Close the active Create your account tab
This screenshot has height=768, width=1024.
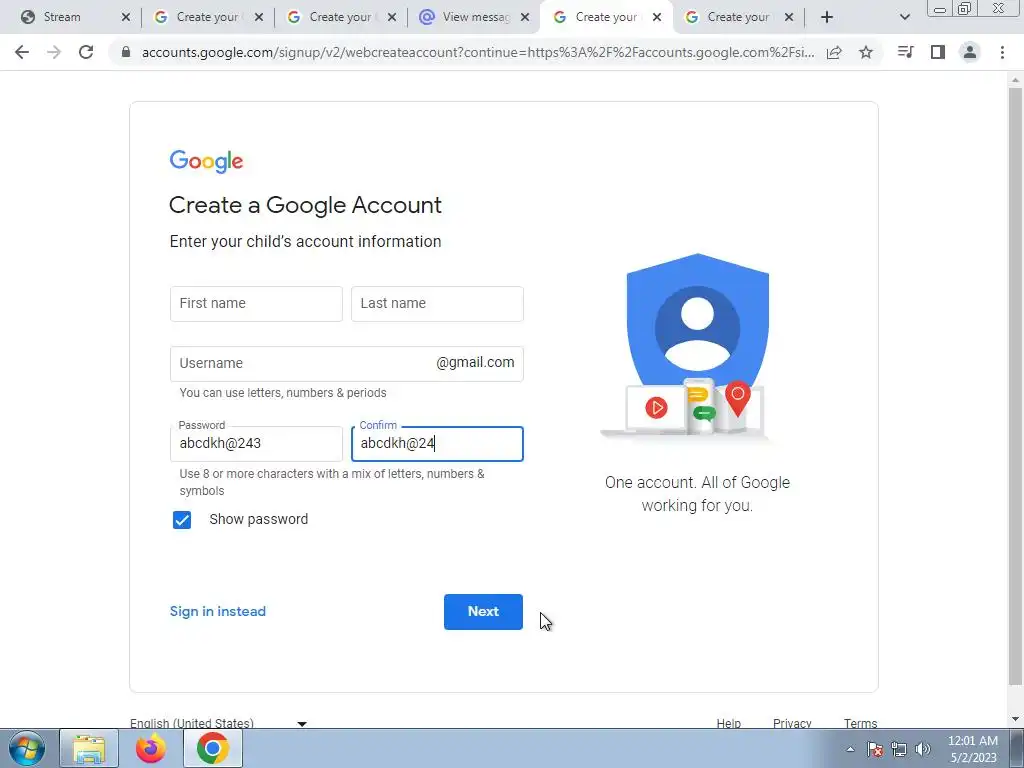pyautogui.click(x=657, y=17)
